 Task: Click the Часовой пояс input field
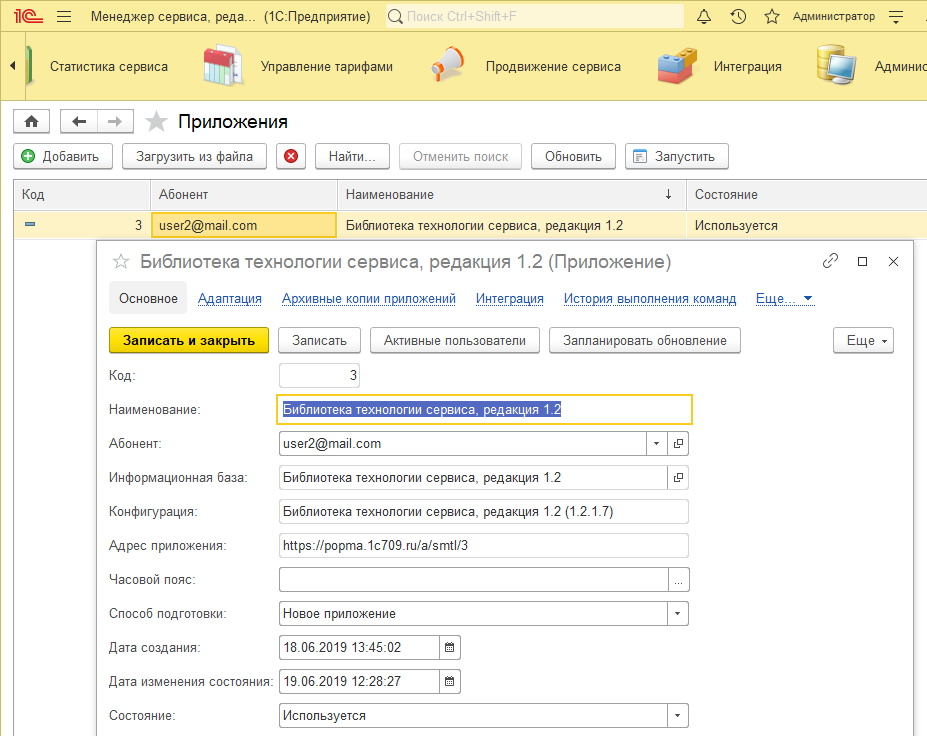coord(472,579)
